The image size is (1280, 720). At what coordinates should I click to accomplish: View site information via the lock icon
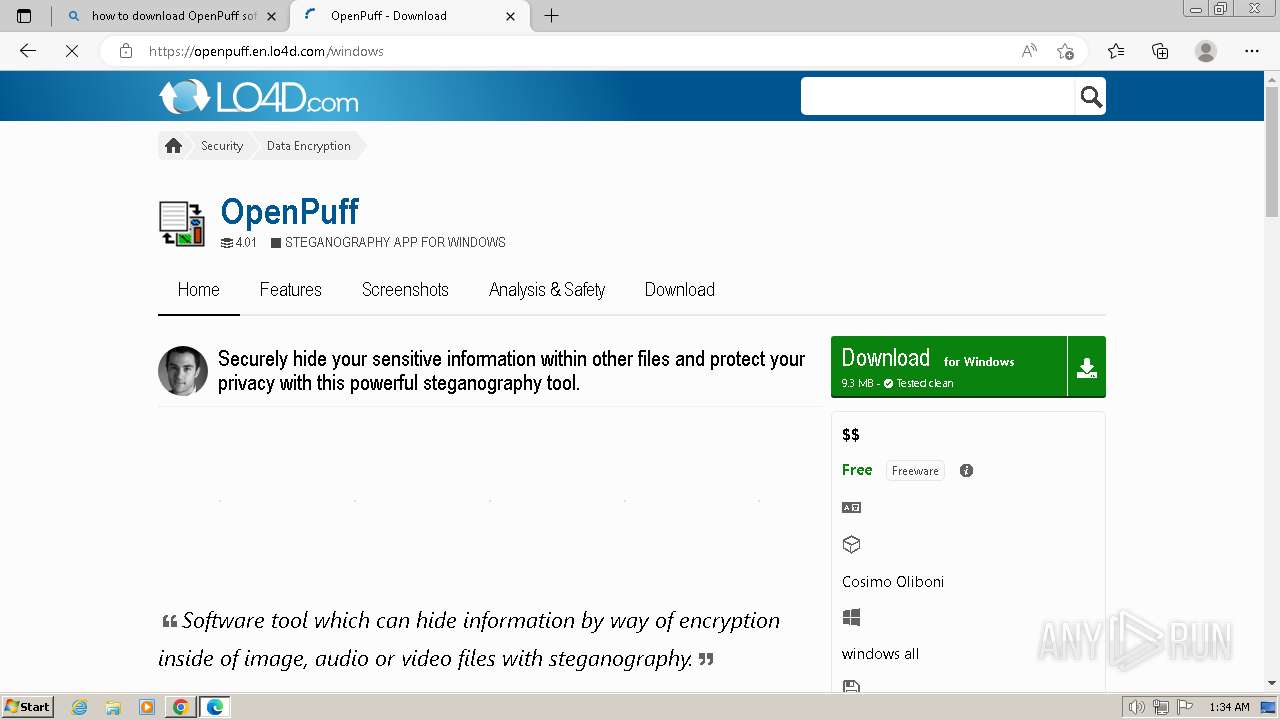(126, 51)
